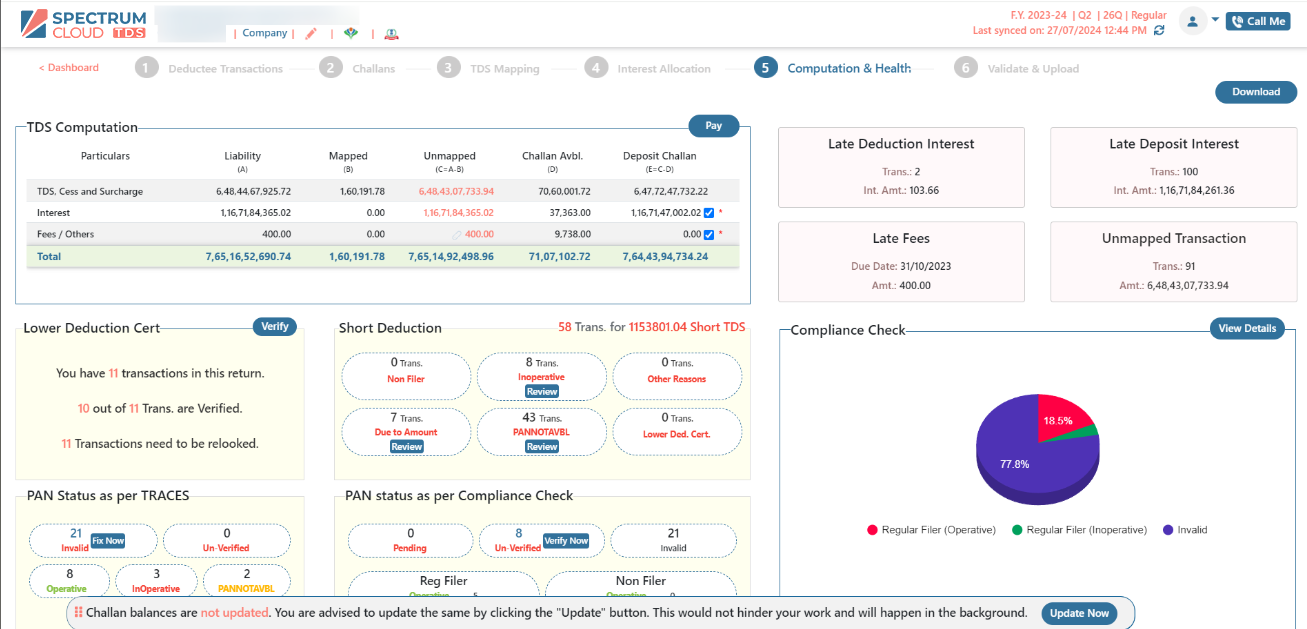Screen dimensions: 1307x629
Task: Click the Pending 0 compliance box
Action: [x=410, y=541]
